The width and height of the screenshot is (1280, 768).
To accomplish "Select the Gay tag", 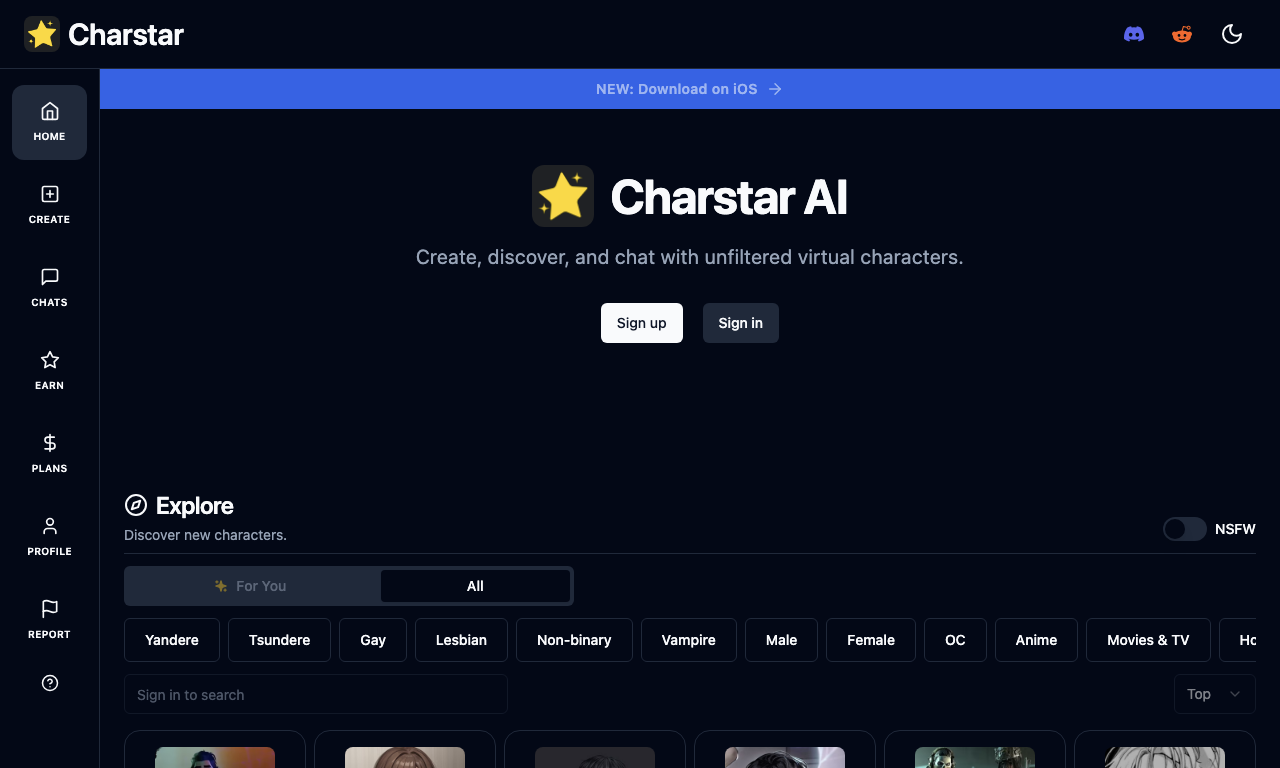I will tap(373, 640).
